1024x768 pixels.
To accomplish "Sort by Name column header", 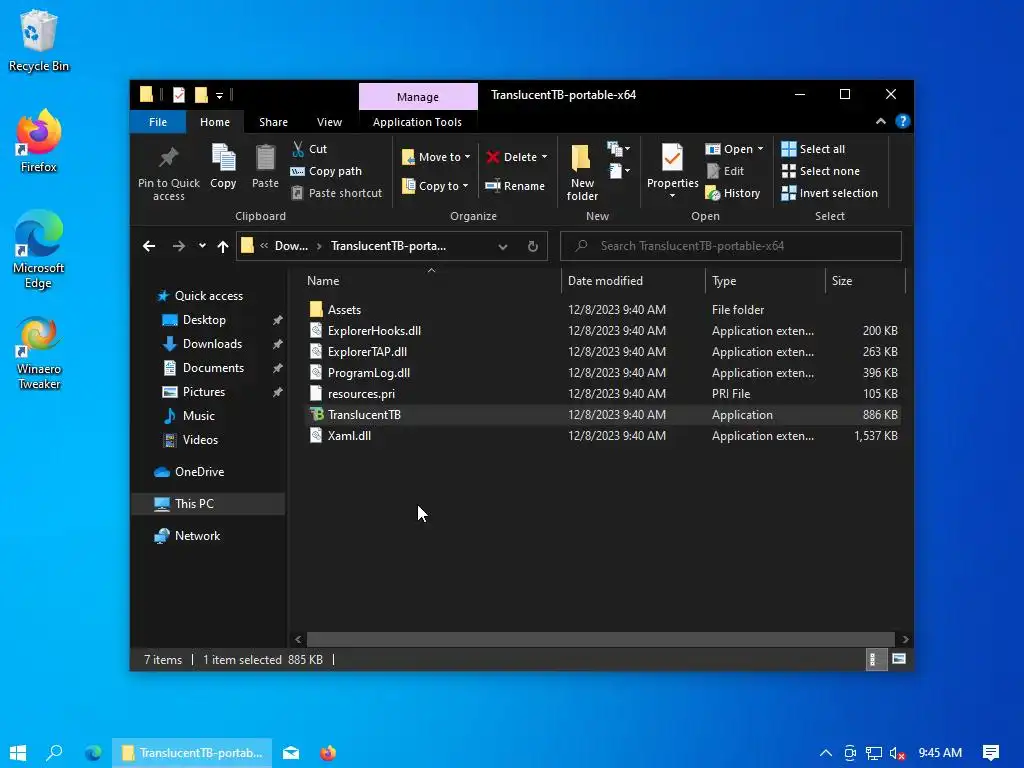I will 323,281.
